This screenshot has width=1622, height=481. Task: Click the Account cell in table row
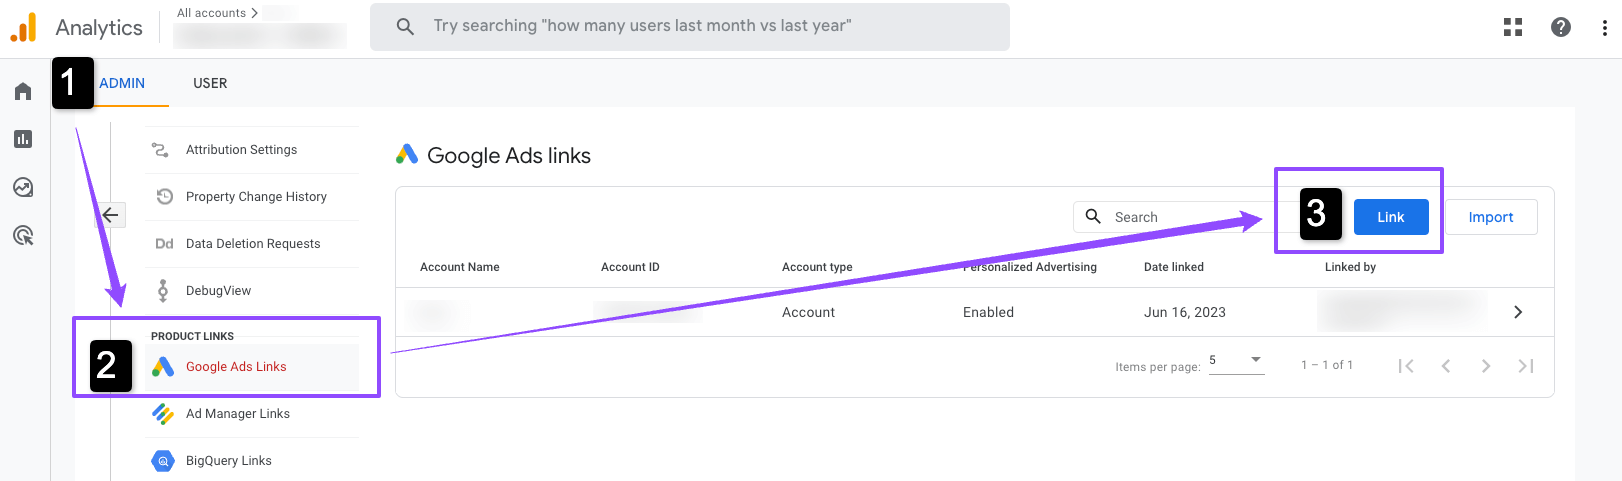click(x=808, y=312)
